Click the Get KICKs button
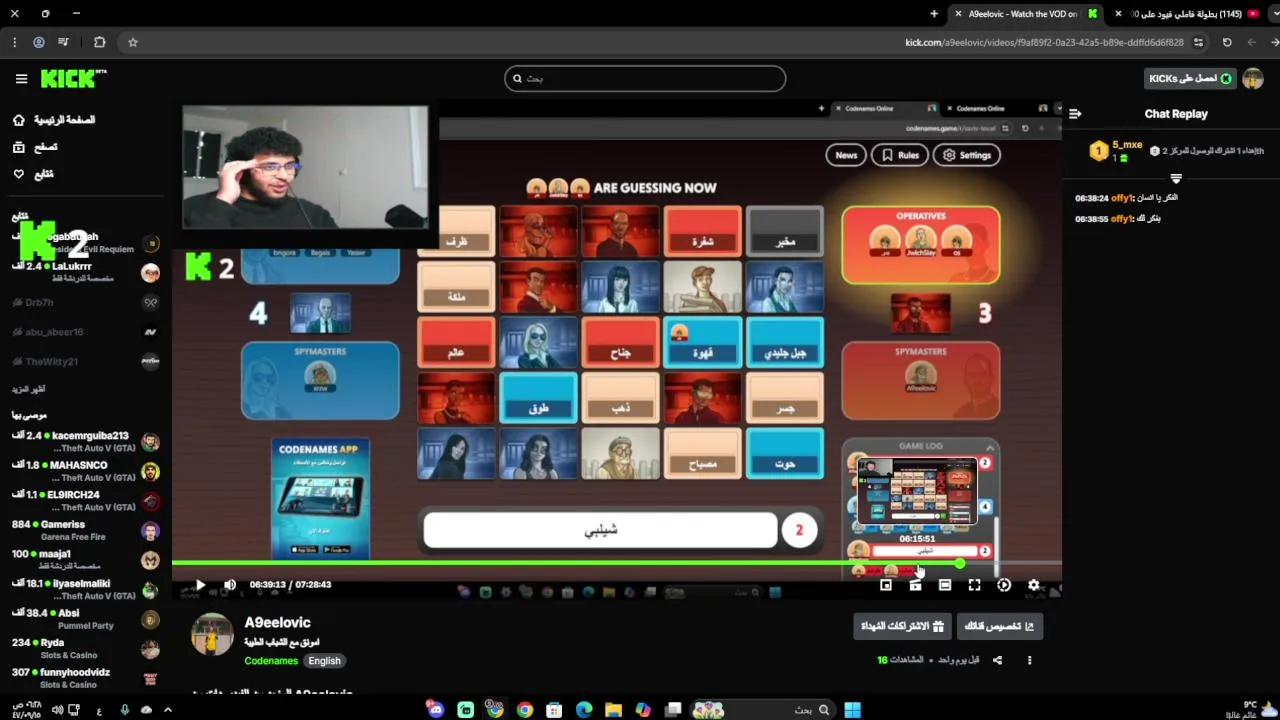The width and height of the screenshot is (1280, 720). (x=1190, y=79)
